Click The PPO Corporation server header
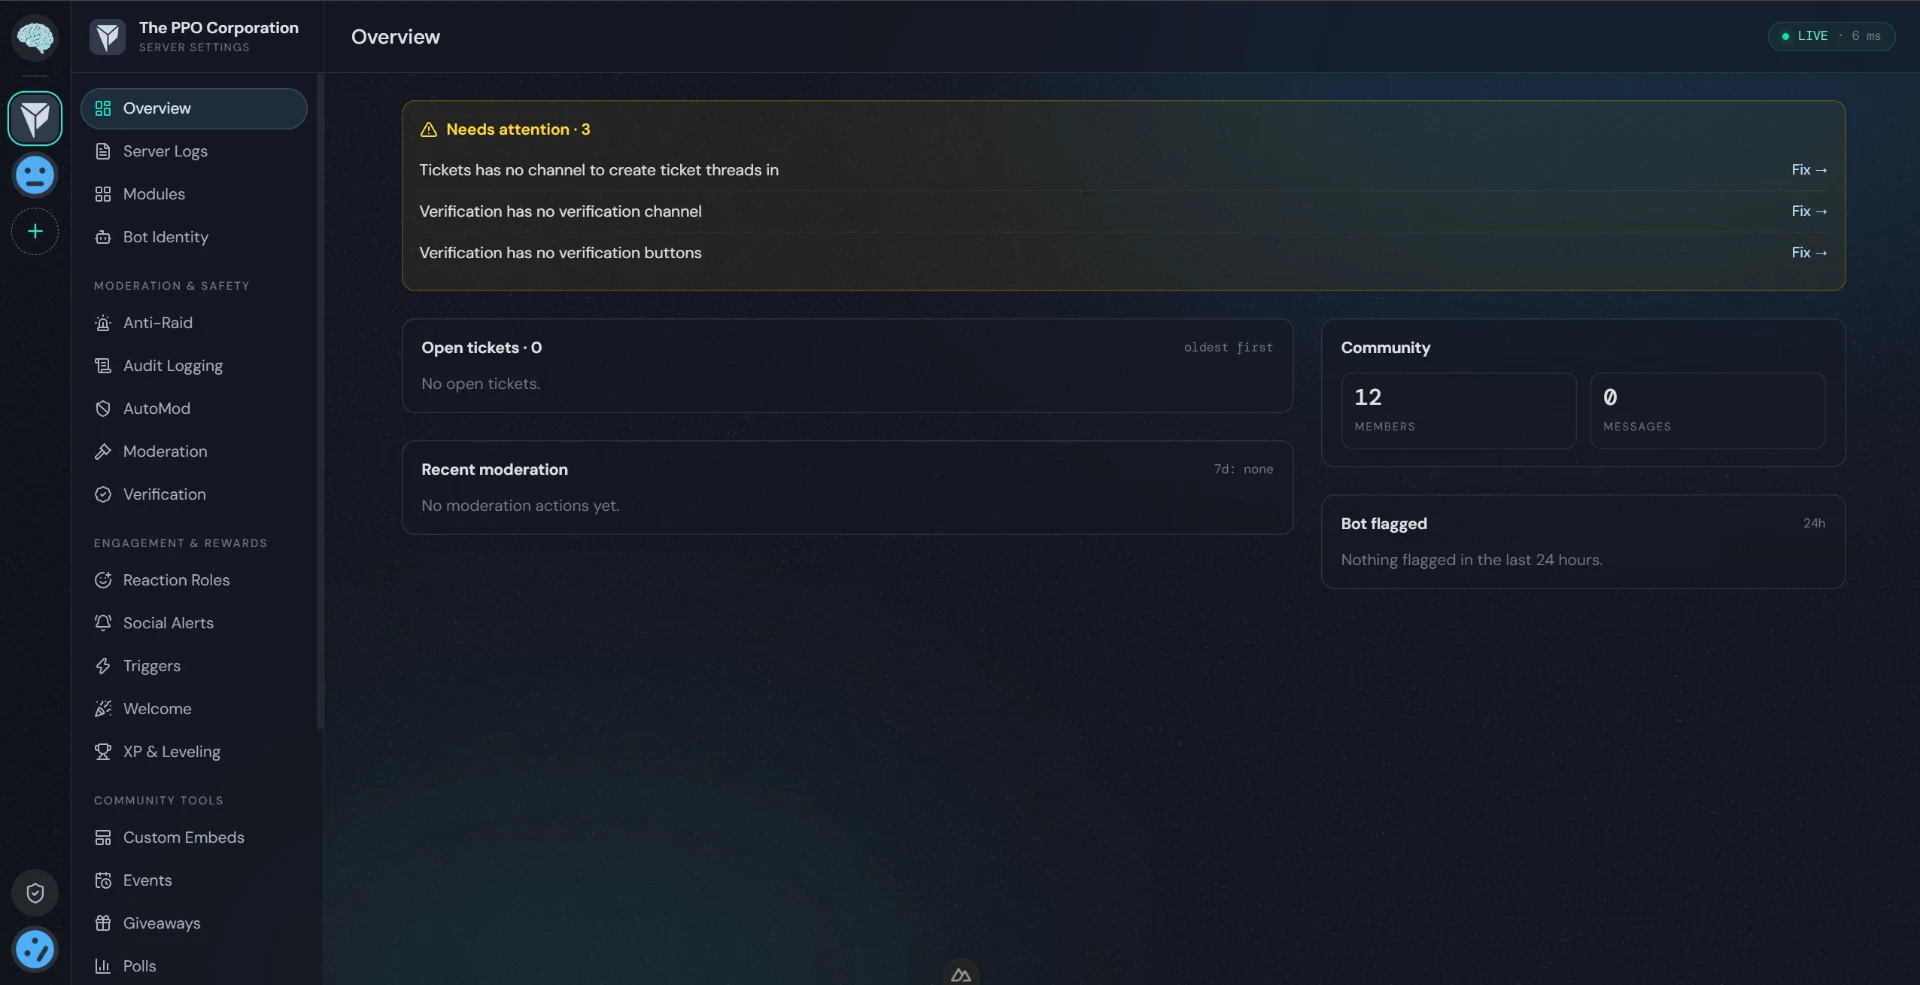Viewport: 1920px width, 985px height. pos(195,37)
